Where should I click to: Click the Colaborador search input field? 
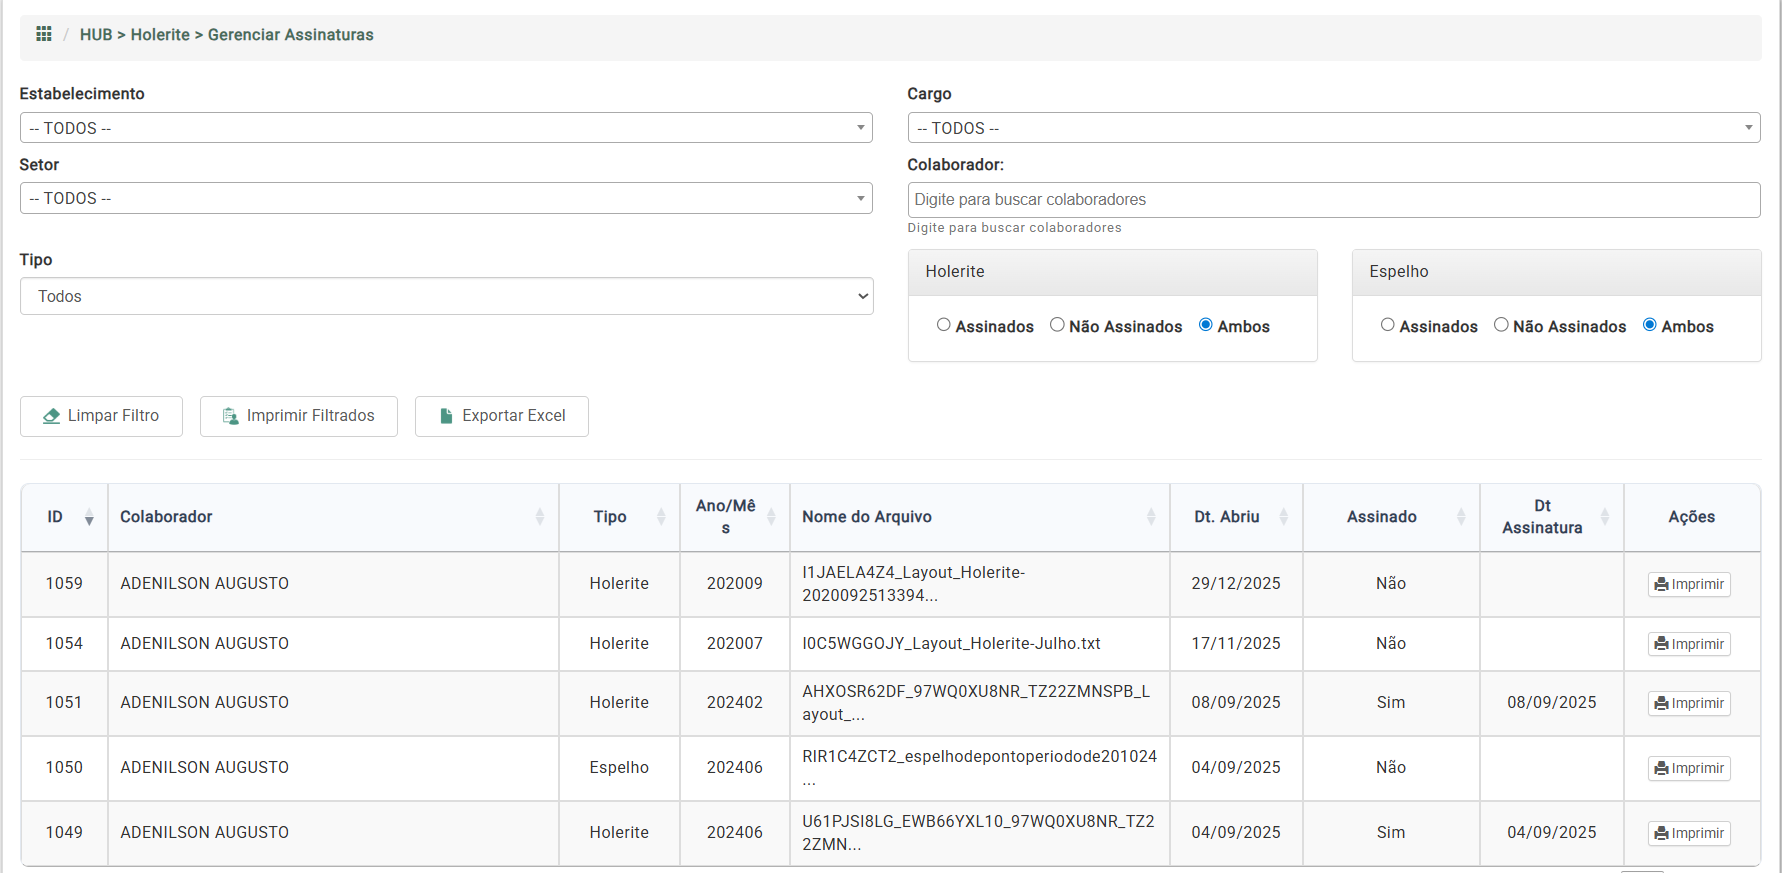point(1333,200)
